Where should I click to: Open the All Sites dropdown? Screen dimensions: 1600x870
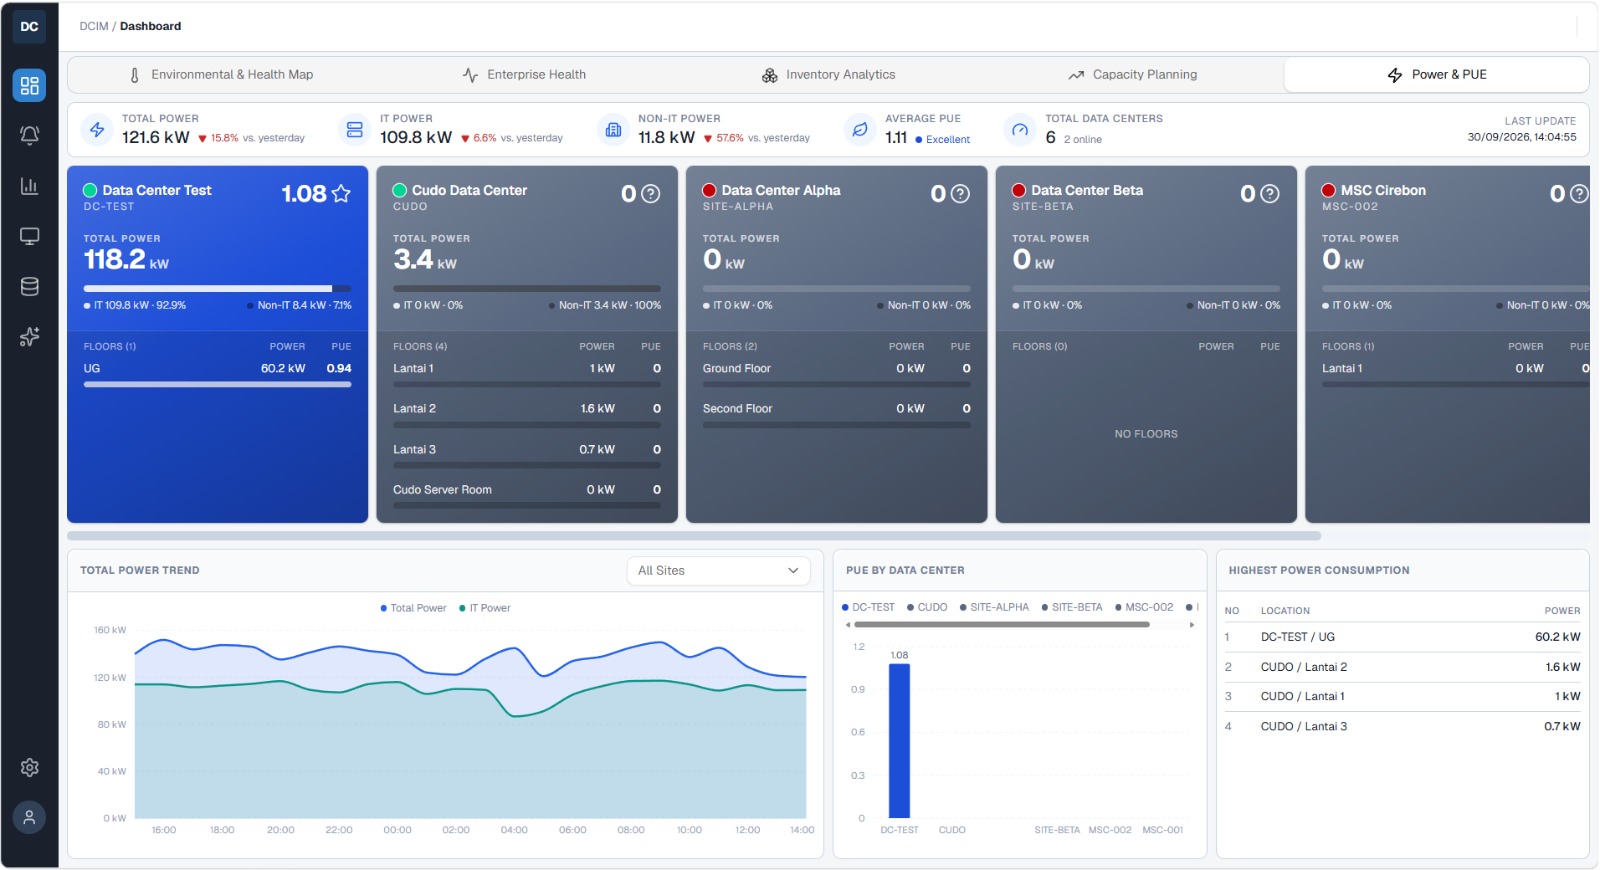(719, 571)
